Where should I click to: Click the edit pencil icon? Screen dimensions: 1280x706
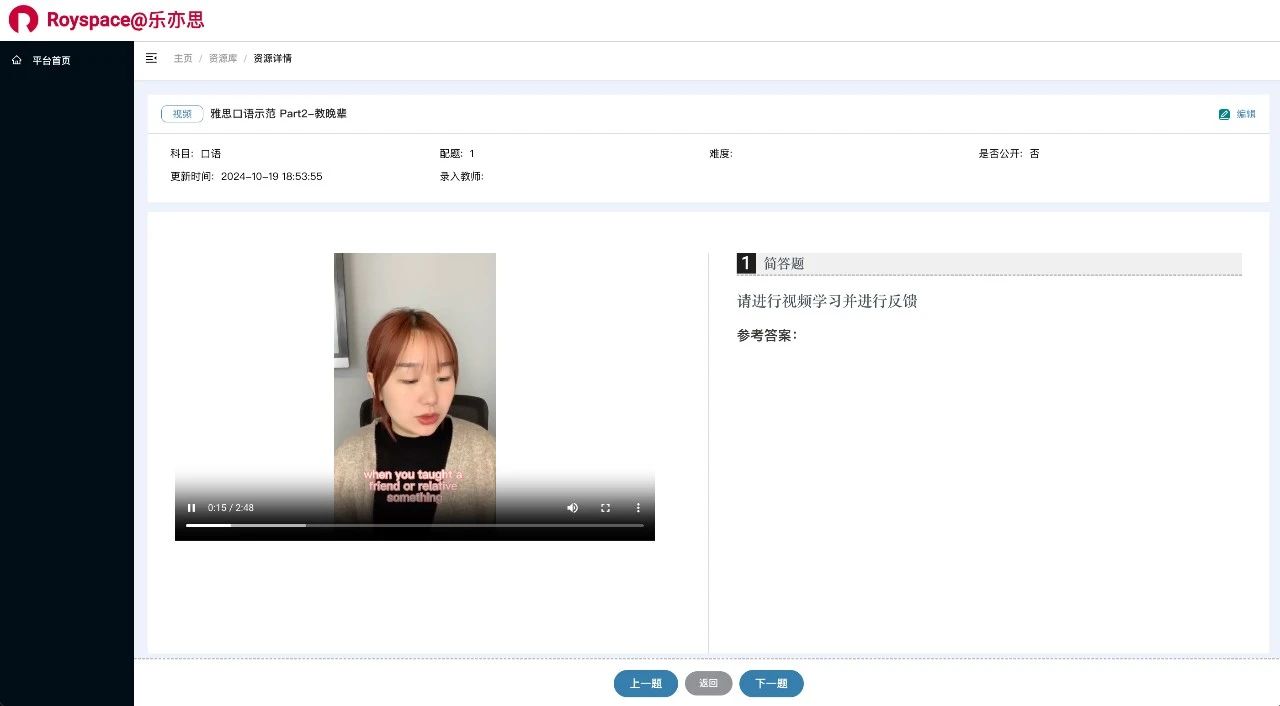[x=1224, y=114]
